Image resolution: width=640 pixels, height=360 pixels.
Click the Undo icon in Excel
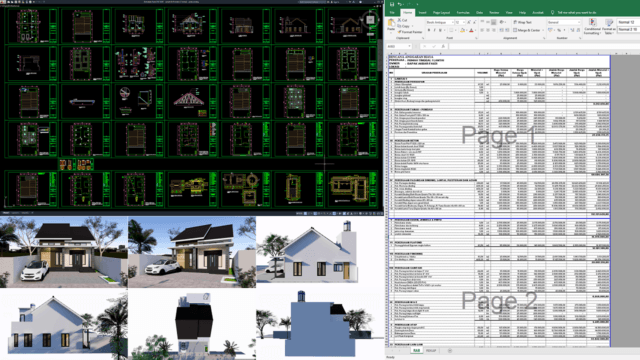click(400, 4)
